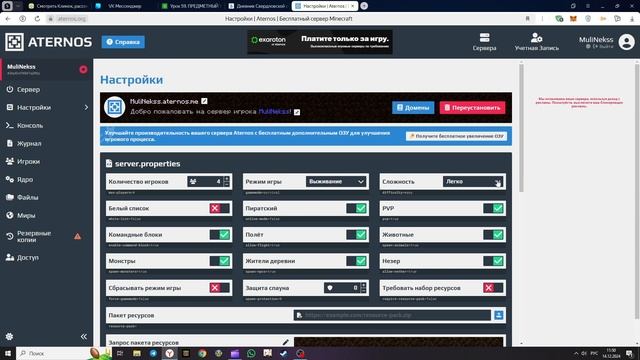Open sidebar gear settings icon

pyautogui.click(x=9, y=336)
